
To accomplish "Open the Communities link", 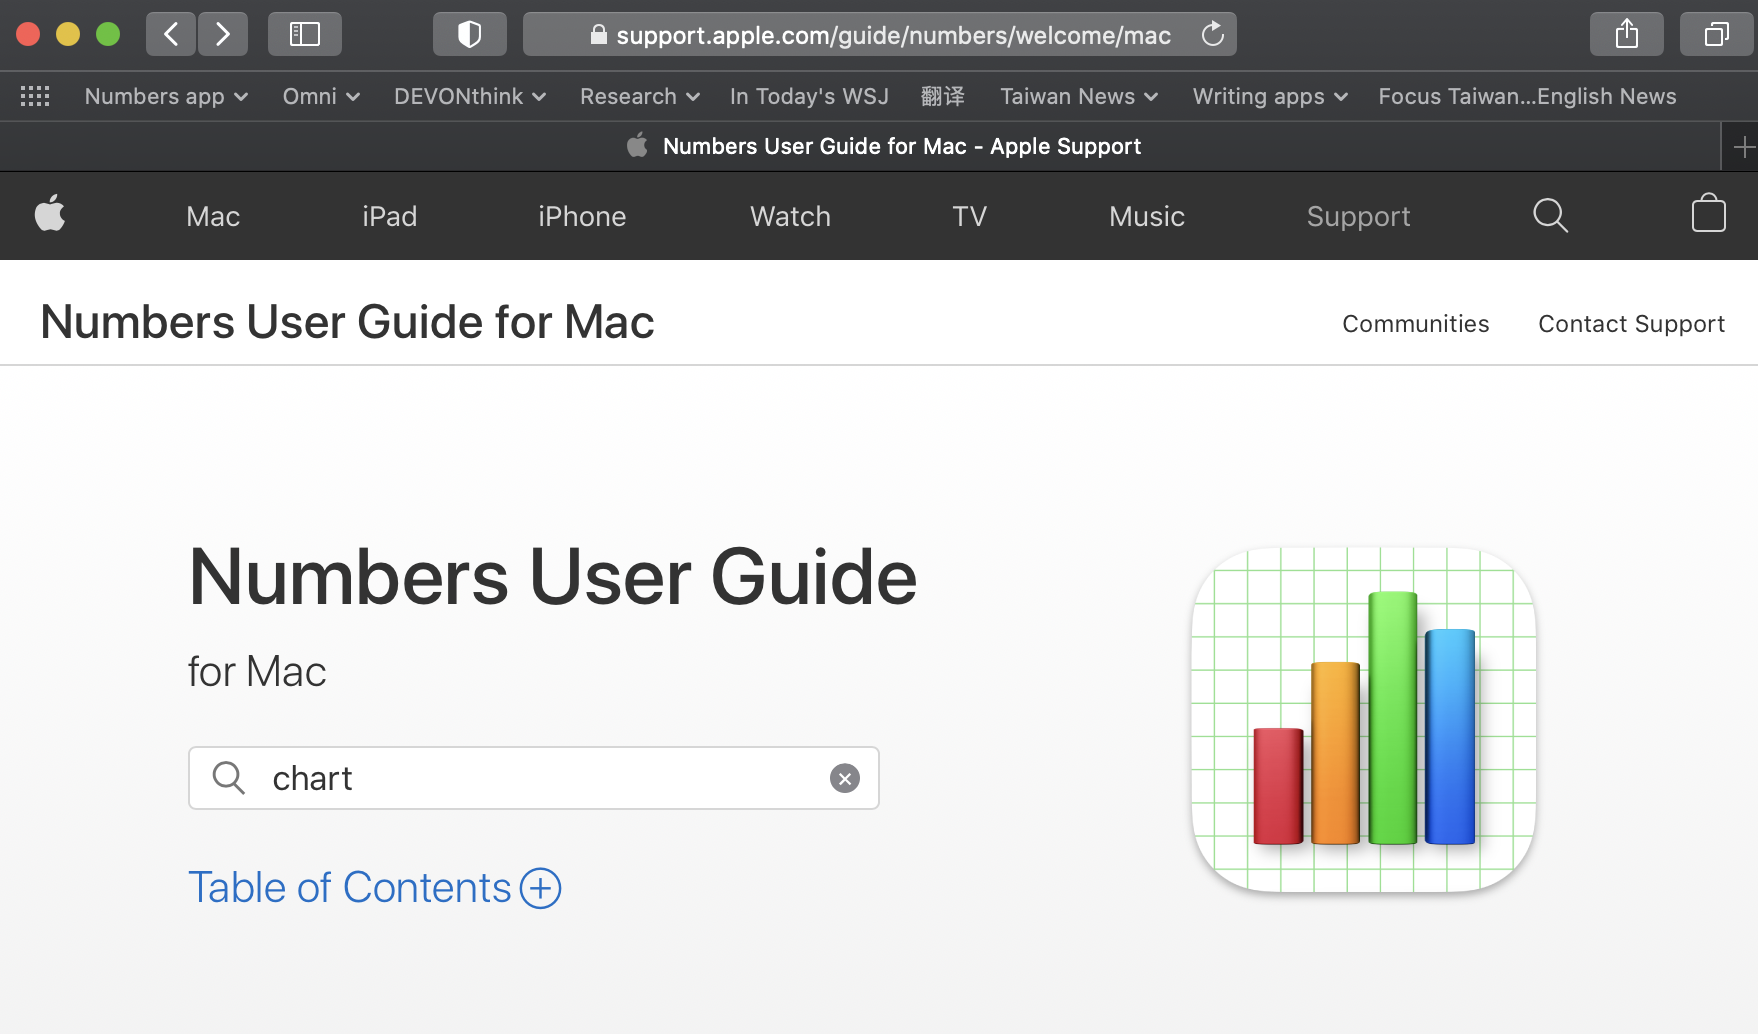I will (x=1415, y=324).
